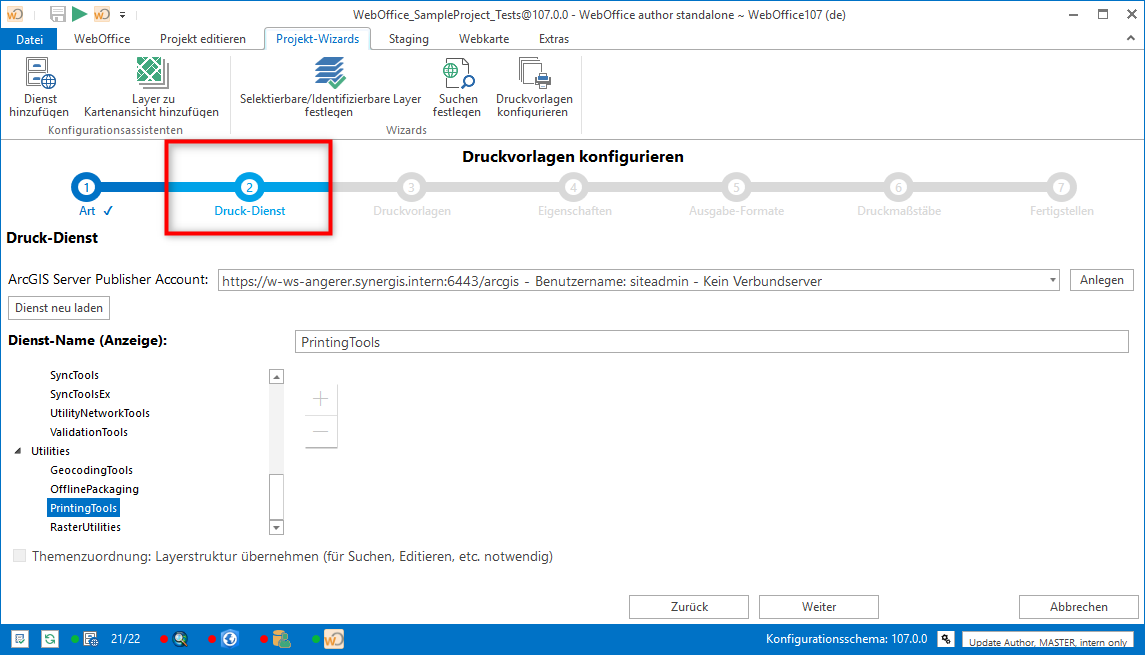
Task: Click the green play icon in quick access toolbar
Action: tap(79, 14)
